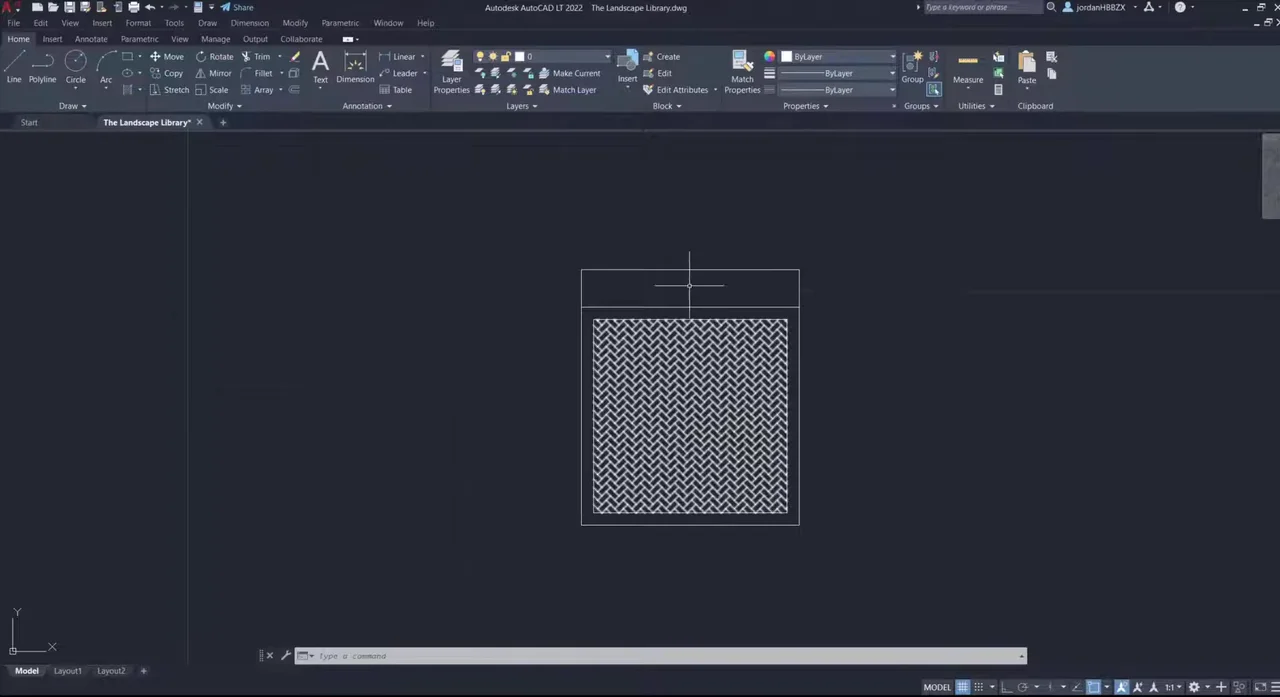Screen dimensions: 1280x697
Task: Switch to the Annotate ribbon tab
Action: (x=91, y=39)
